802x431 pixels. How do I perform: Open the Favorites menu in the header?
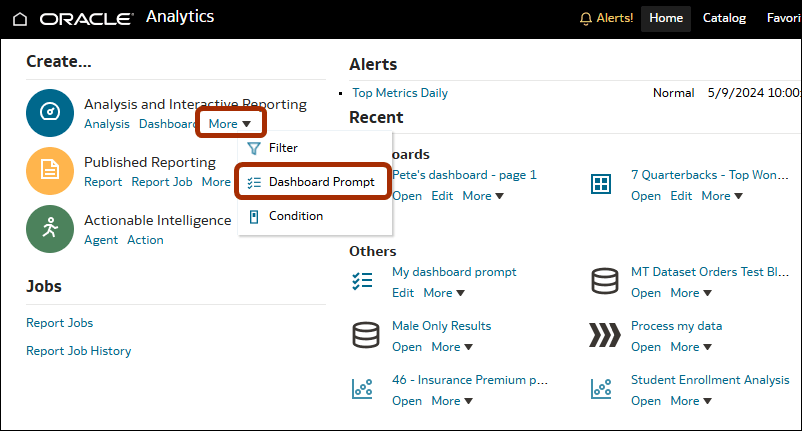(784, 18)
